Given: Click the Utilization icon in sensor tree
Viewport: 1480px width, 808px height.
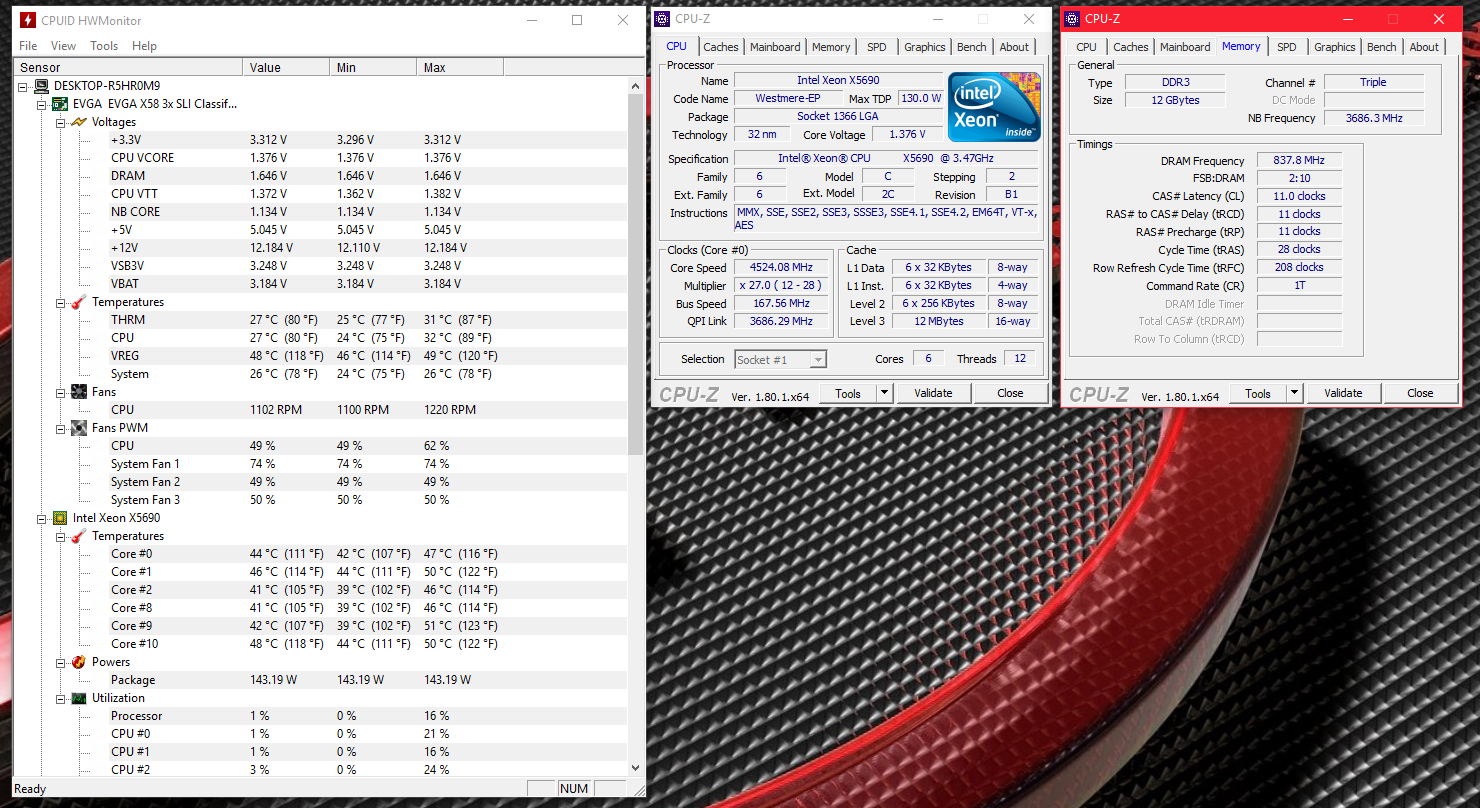Looking at the screenshot, I should 79,698.
